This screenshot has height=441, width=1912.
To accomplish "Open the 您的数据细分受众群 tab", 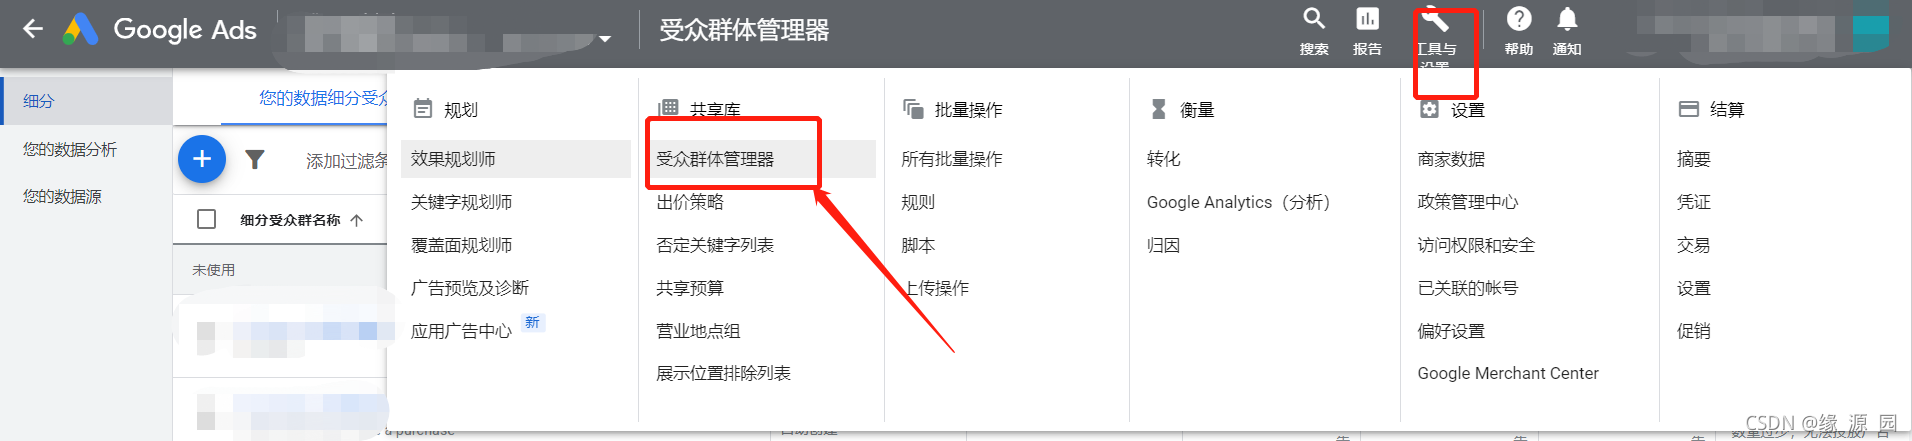I will tap(323, 98).
